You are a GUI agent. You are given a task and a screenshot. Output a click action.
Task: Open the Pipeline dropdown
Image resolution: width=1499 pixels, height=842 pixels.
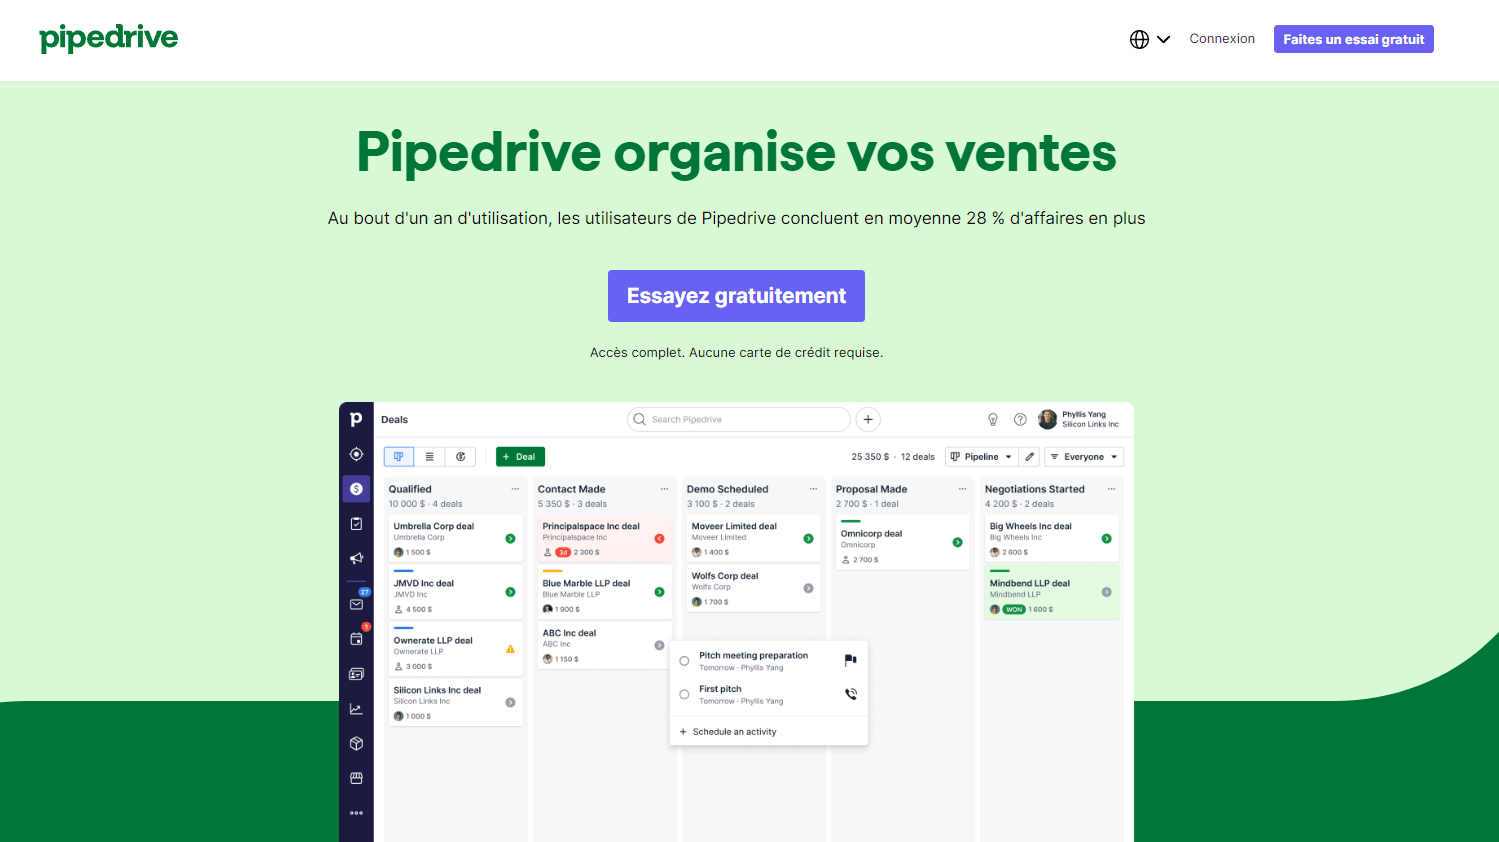pos(981,457)
